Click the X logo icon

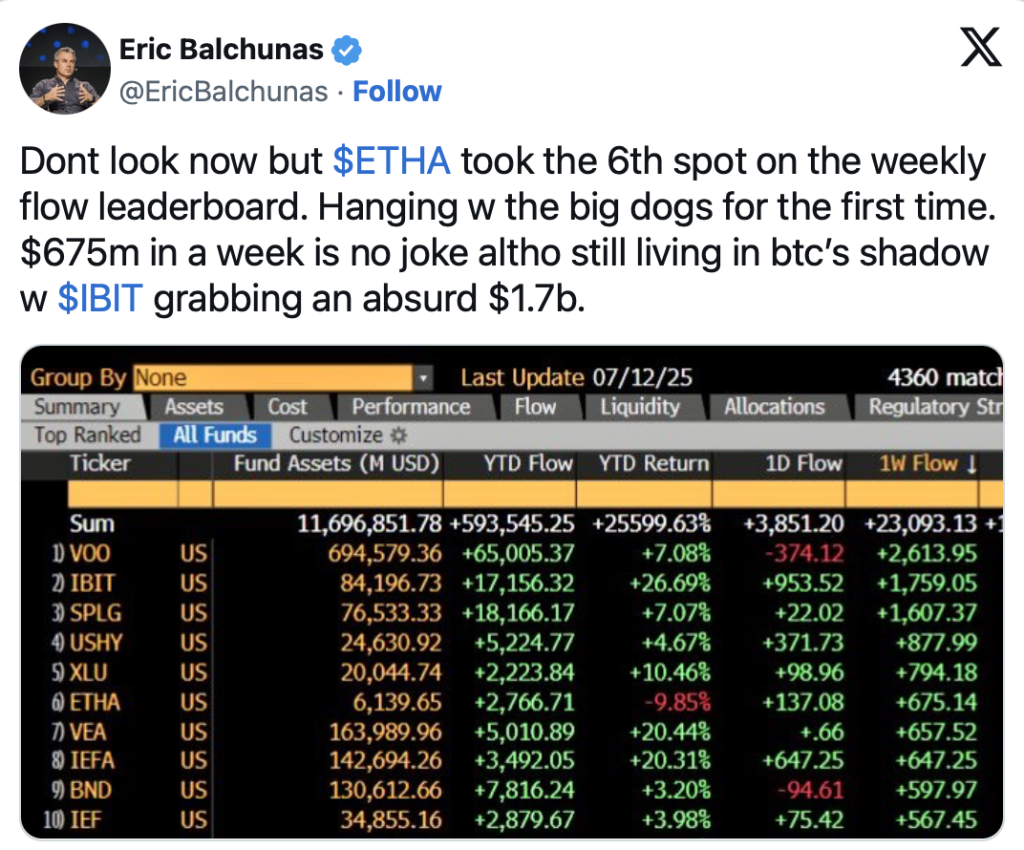point(980,47)
